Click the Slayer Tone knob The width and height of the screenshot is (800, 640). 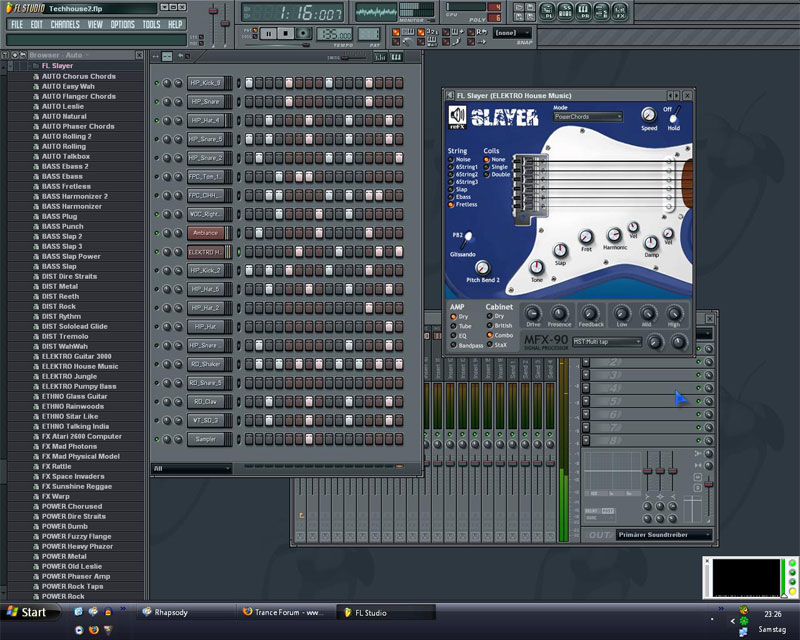pyautogui.click(x=538, y=267)
